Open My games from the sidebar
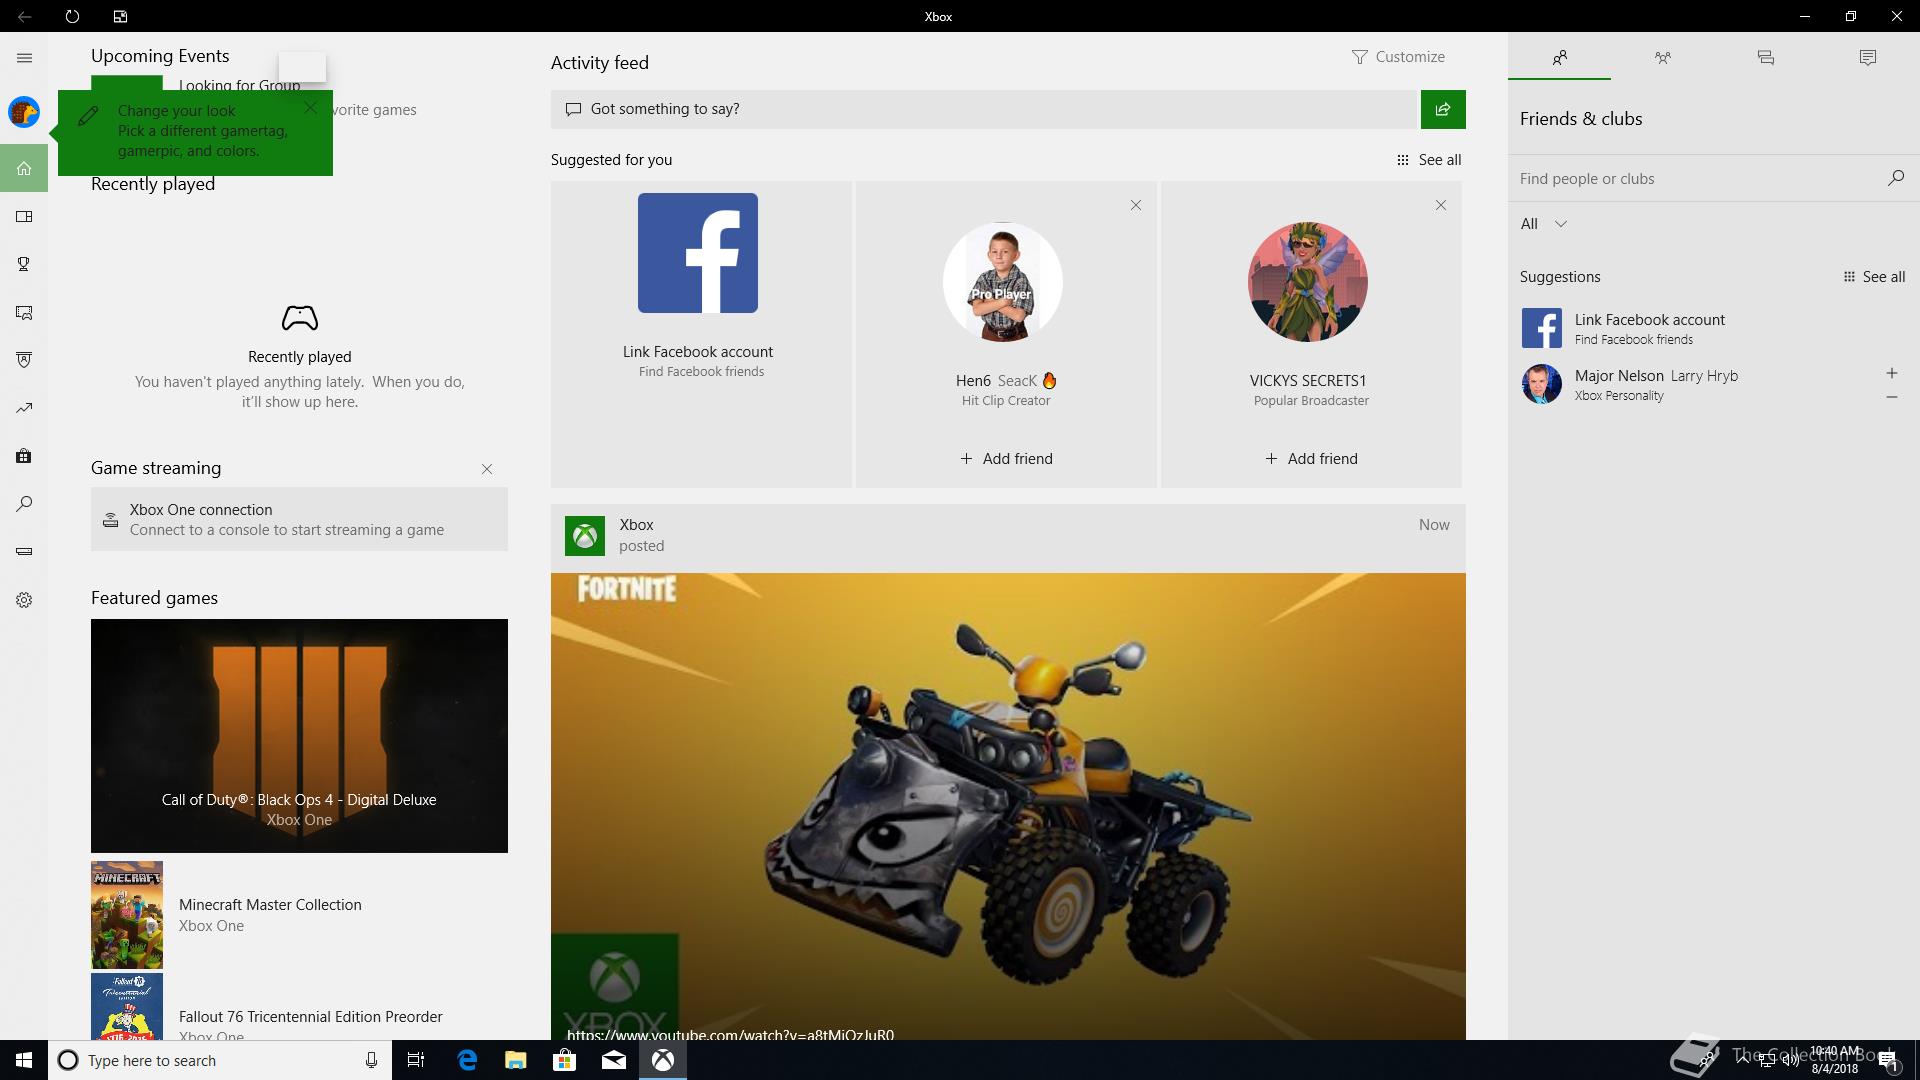This screenshot has height=1080, width=1920. point(24,217)
